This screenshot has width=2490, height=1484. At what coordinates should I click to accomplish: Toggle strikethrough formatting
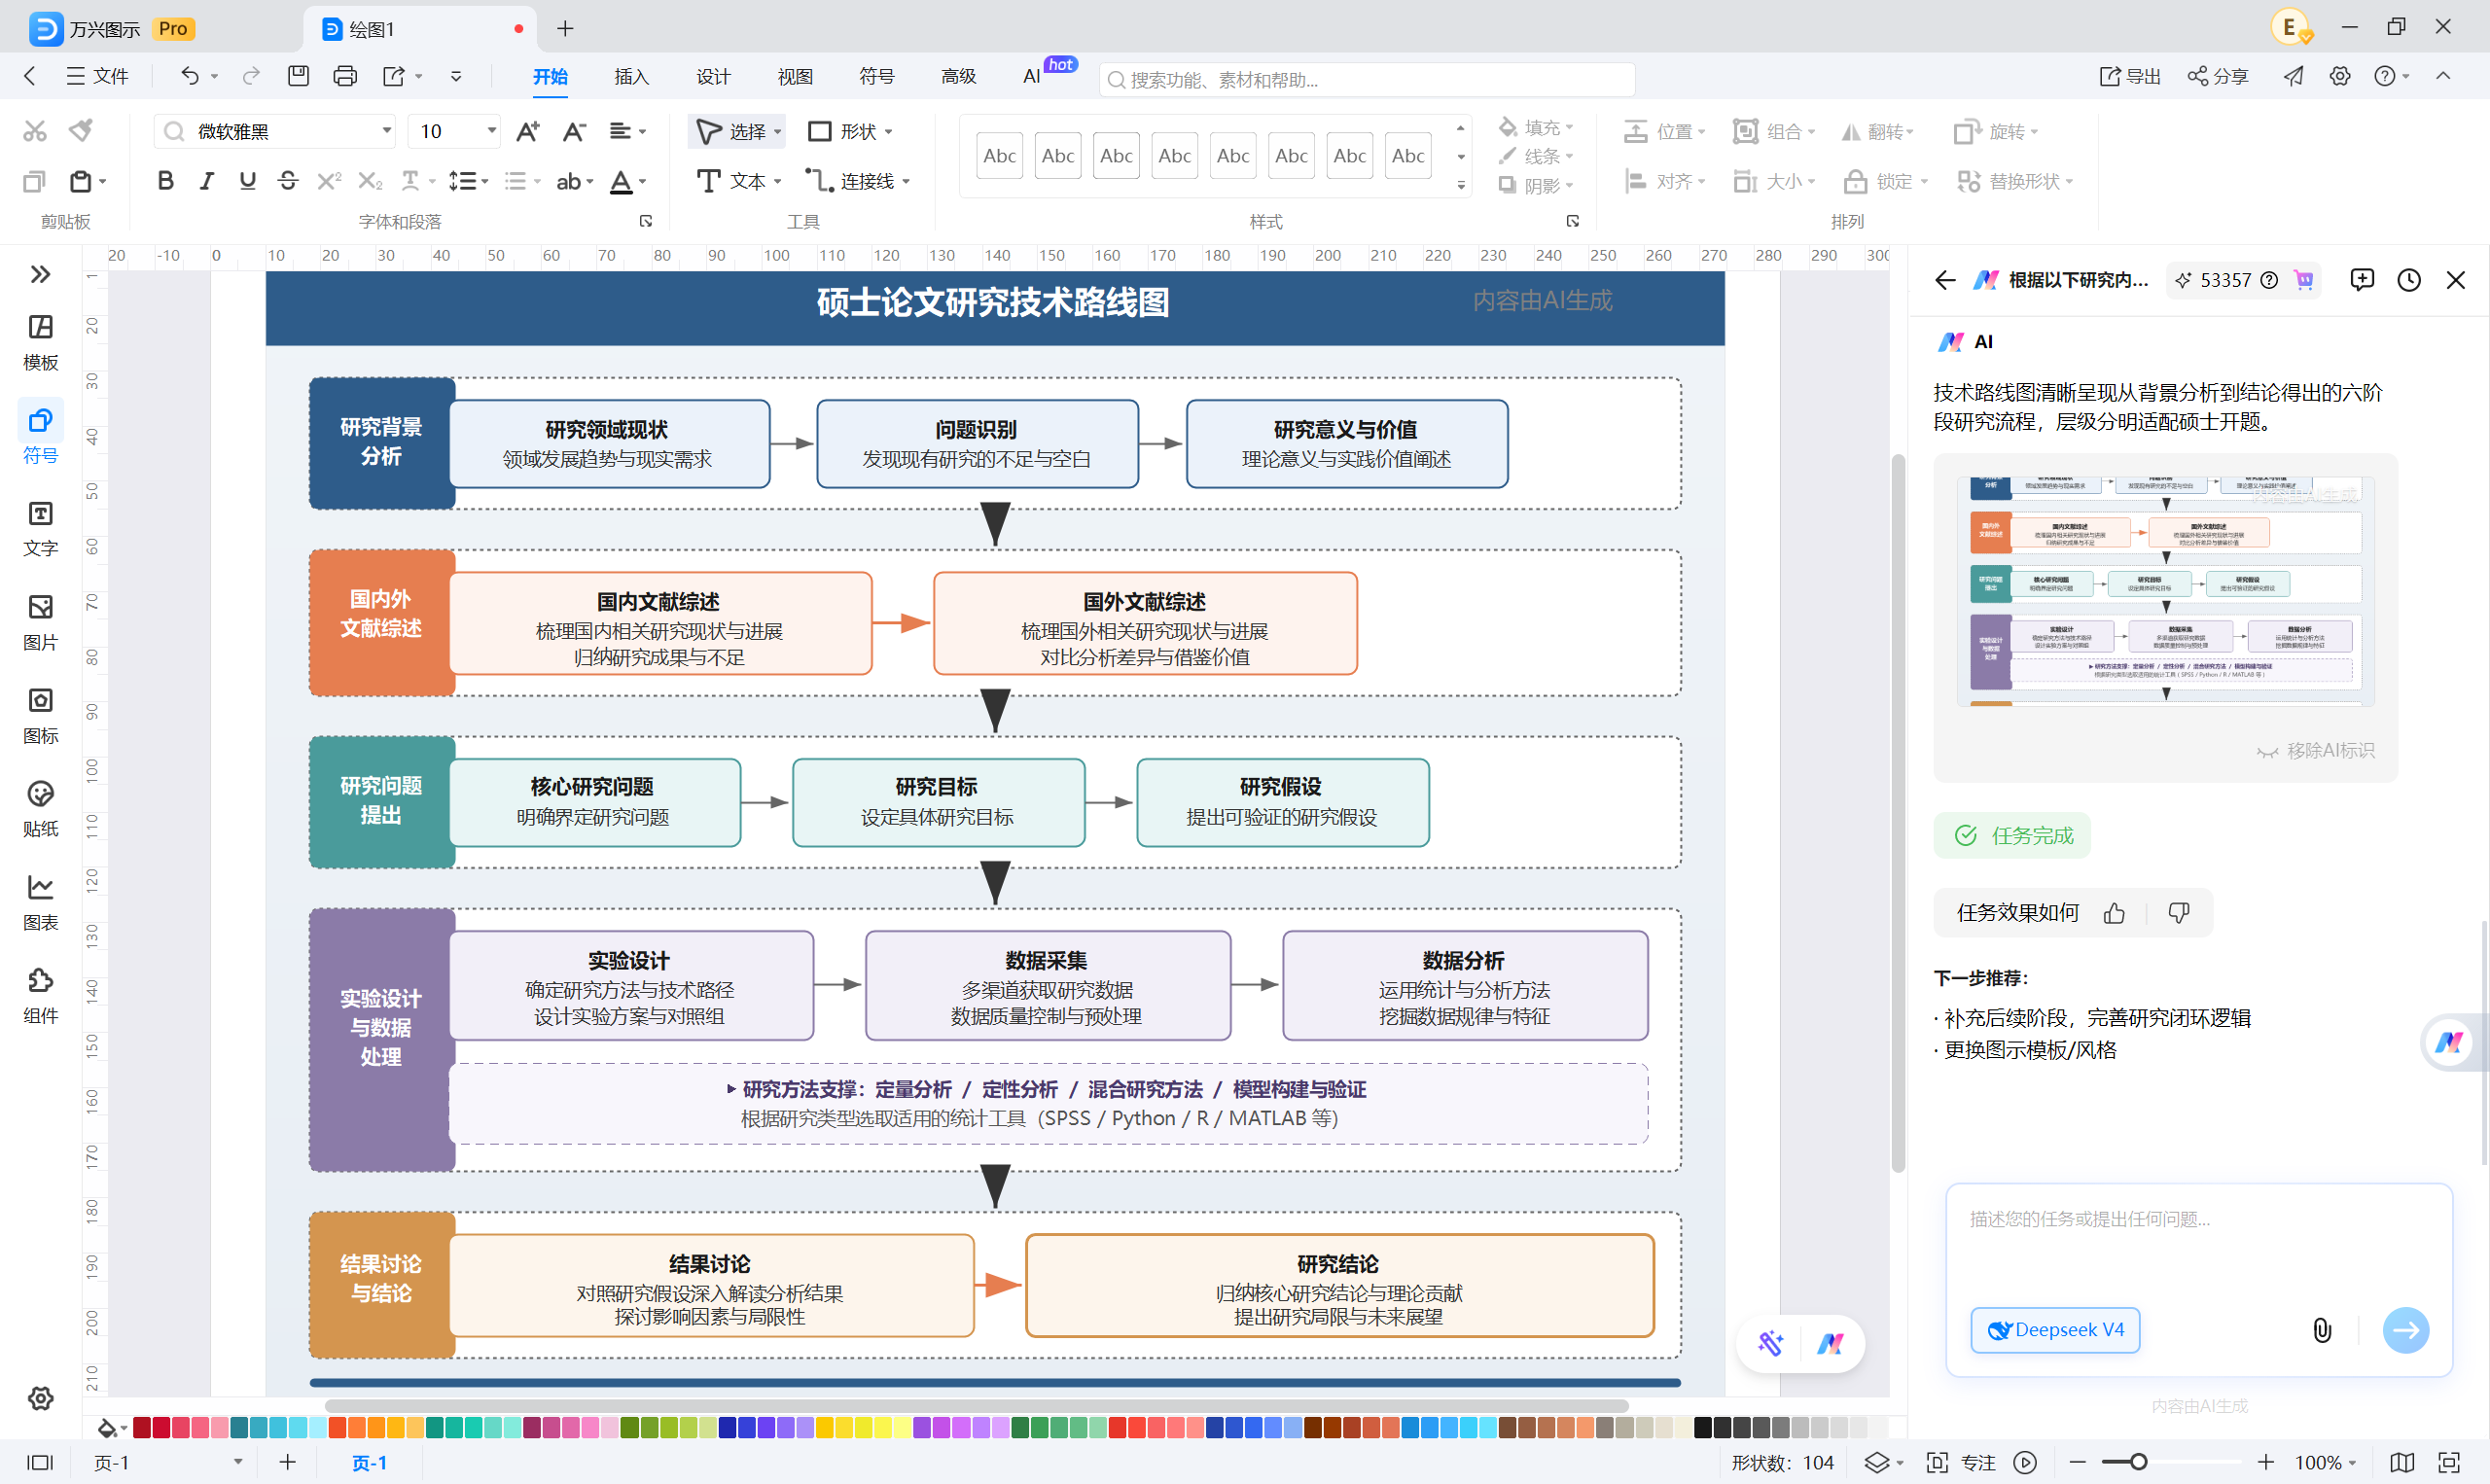[288, 181]
